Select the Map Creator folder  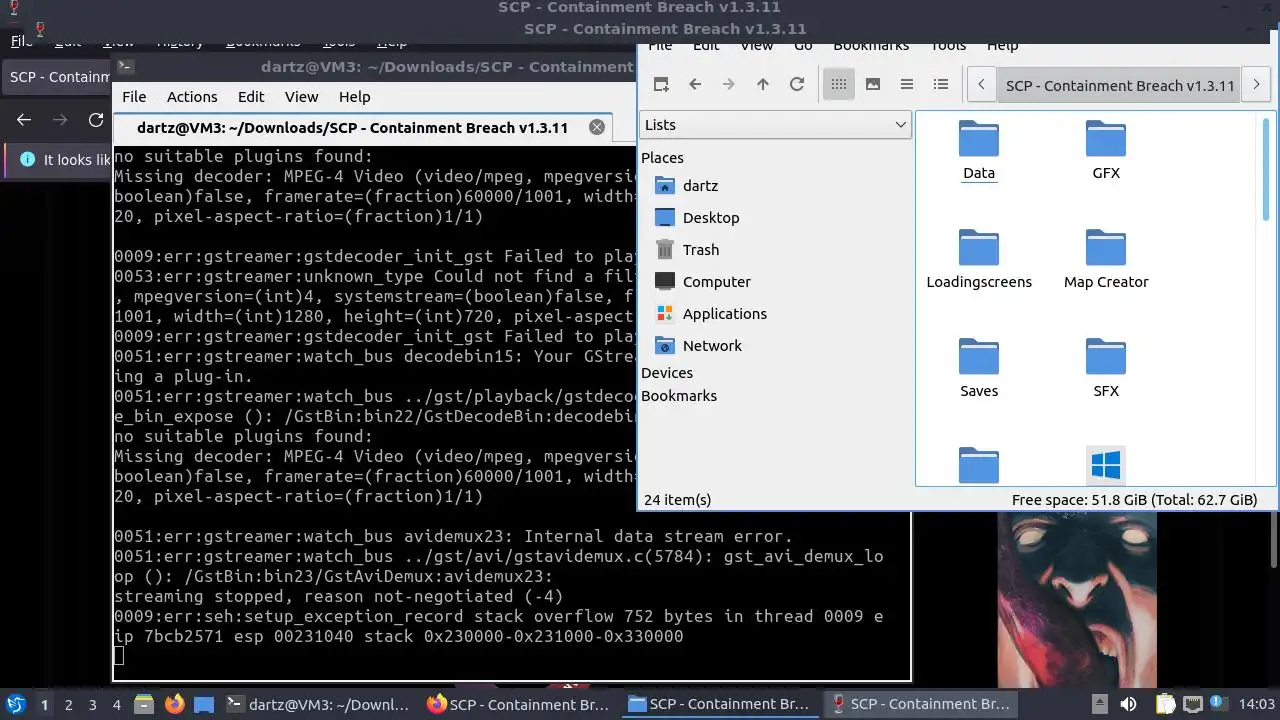(x=1106, y=260)
